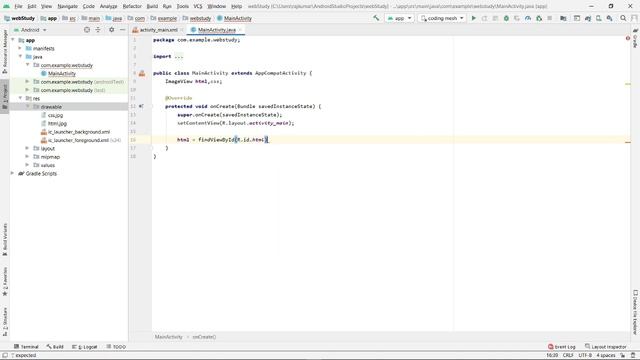Viewport: 640px width, 360px height.
Task: Open Device File Explorer side tab
Action: point(635,312)
